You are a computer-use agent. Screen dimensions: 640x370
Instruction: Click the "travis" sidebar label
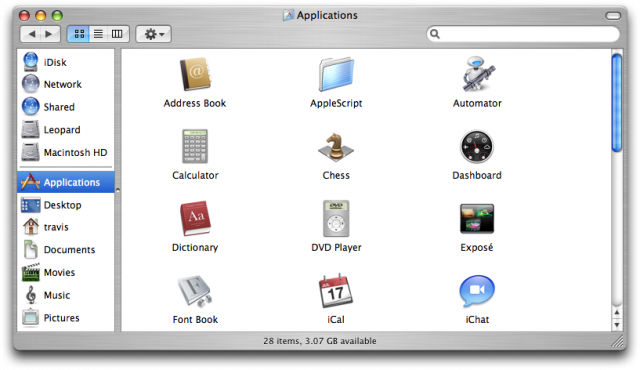point(56,227)
